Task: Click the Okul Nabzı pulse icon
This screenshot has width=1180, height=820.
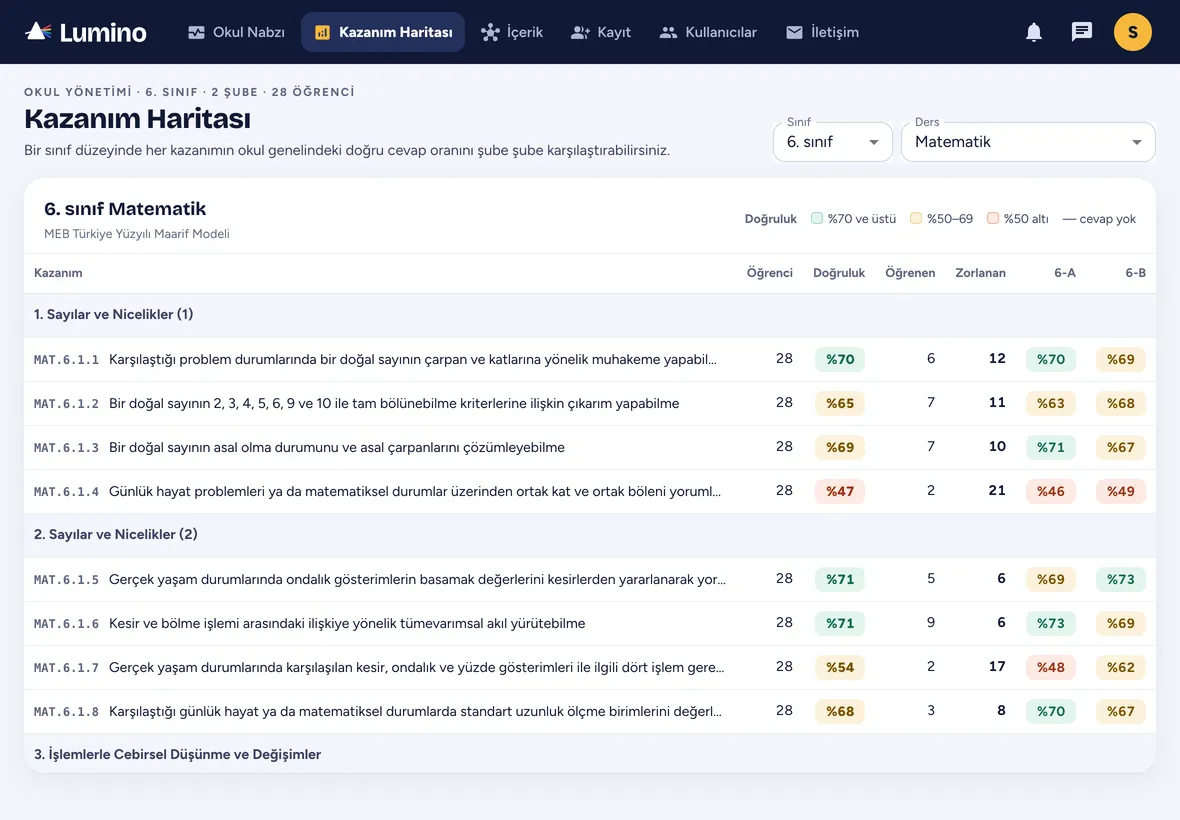Action: pos(196,32)
